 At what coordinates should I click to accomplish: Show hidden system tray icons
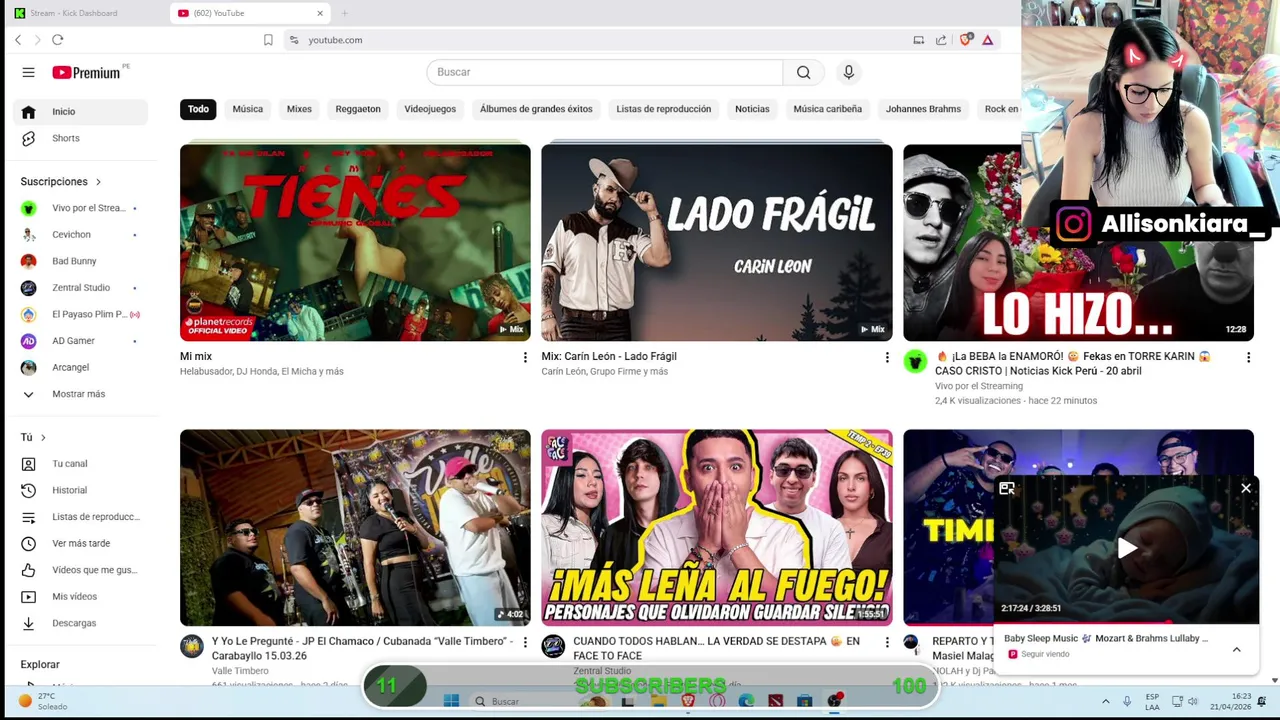[1105, 701]
